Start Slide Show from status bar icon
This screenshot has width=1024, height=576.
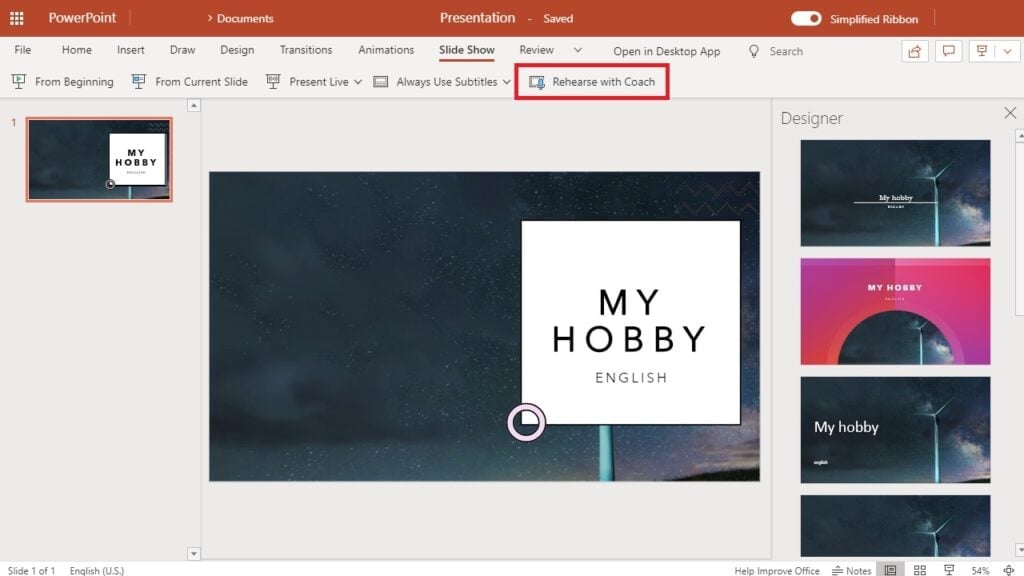[x=948, y=570]
